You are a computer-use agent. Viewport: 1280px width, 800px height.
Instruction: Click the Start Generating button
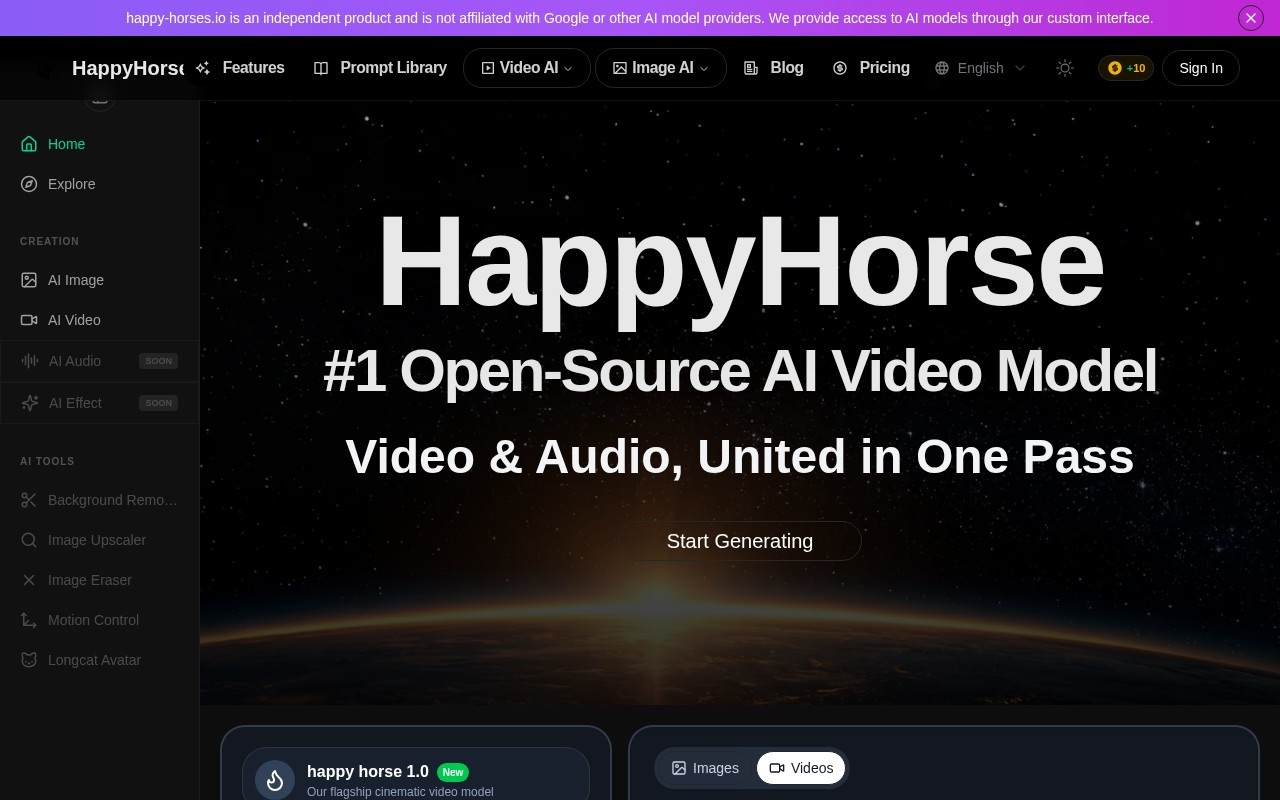[740, 541]
